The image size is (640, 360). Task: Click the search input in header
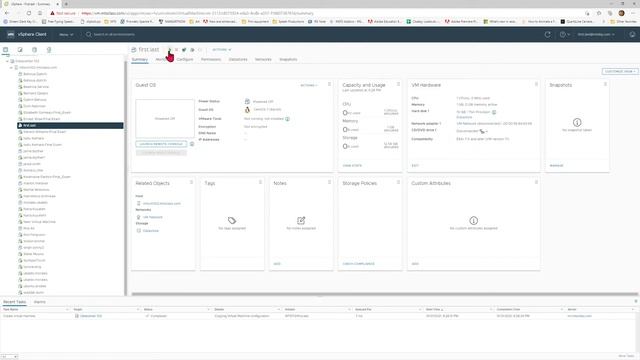coord(114,35)
